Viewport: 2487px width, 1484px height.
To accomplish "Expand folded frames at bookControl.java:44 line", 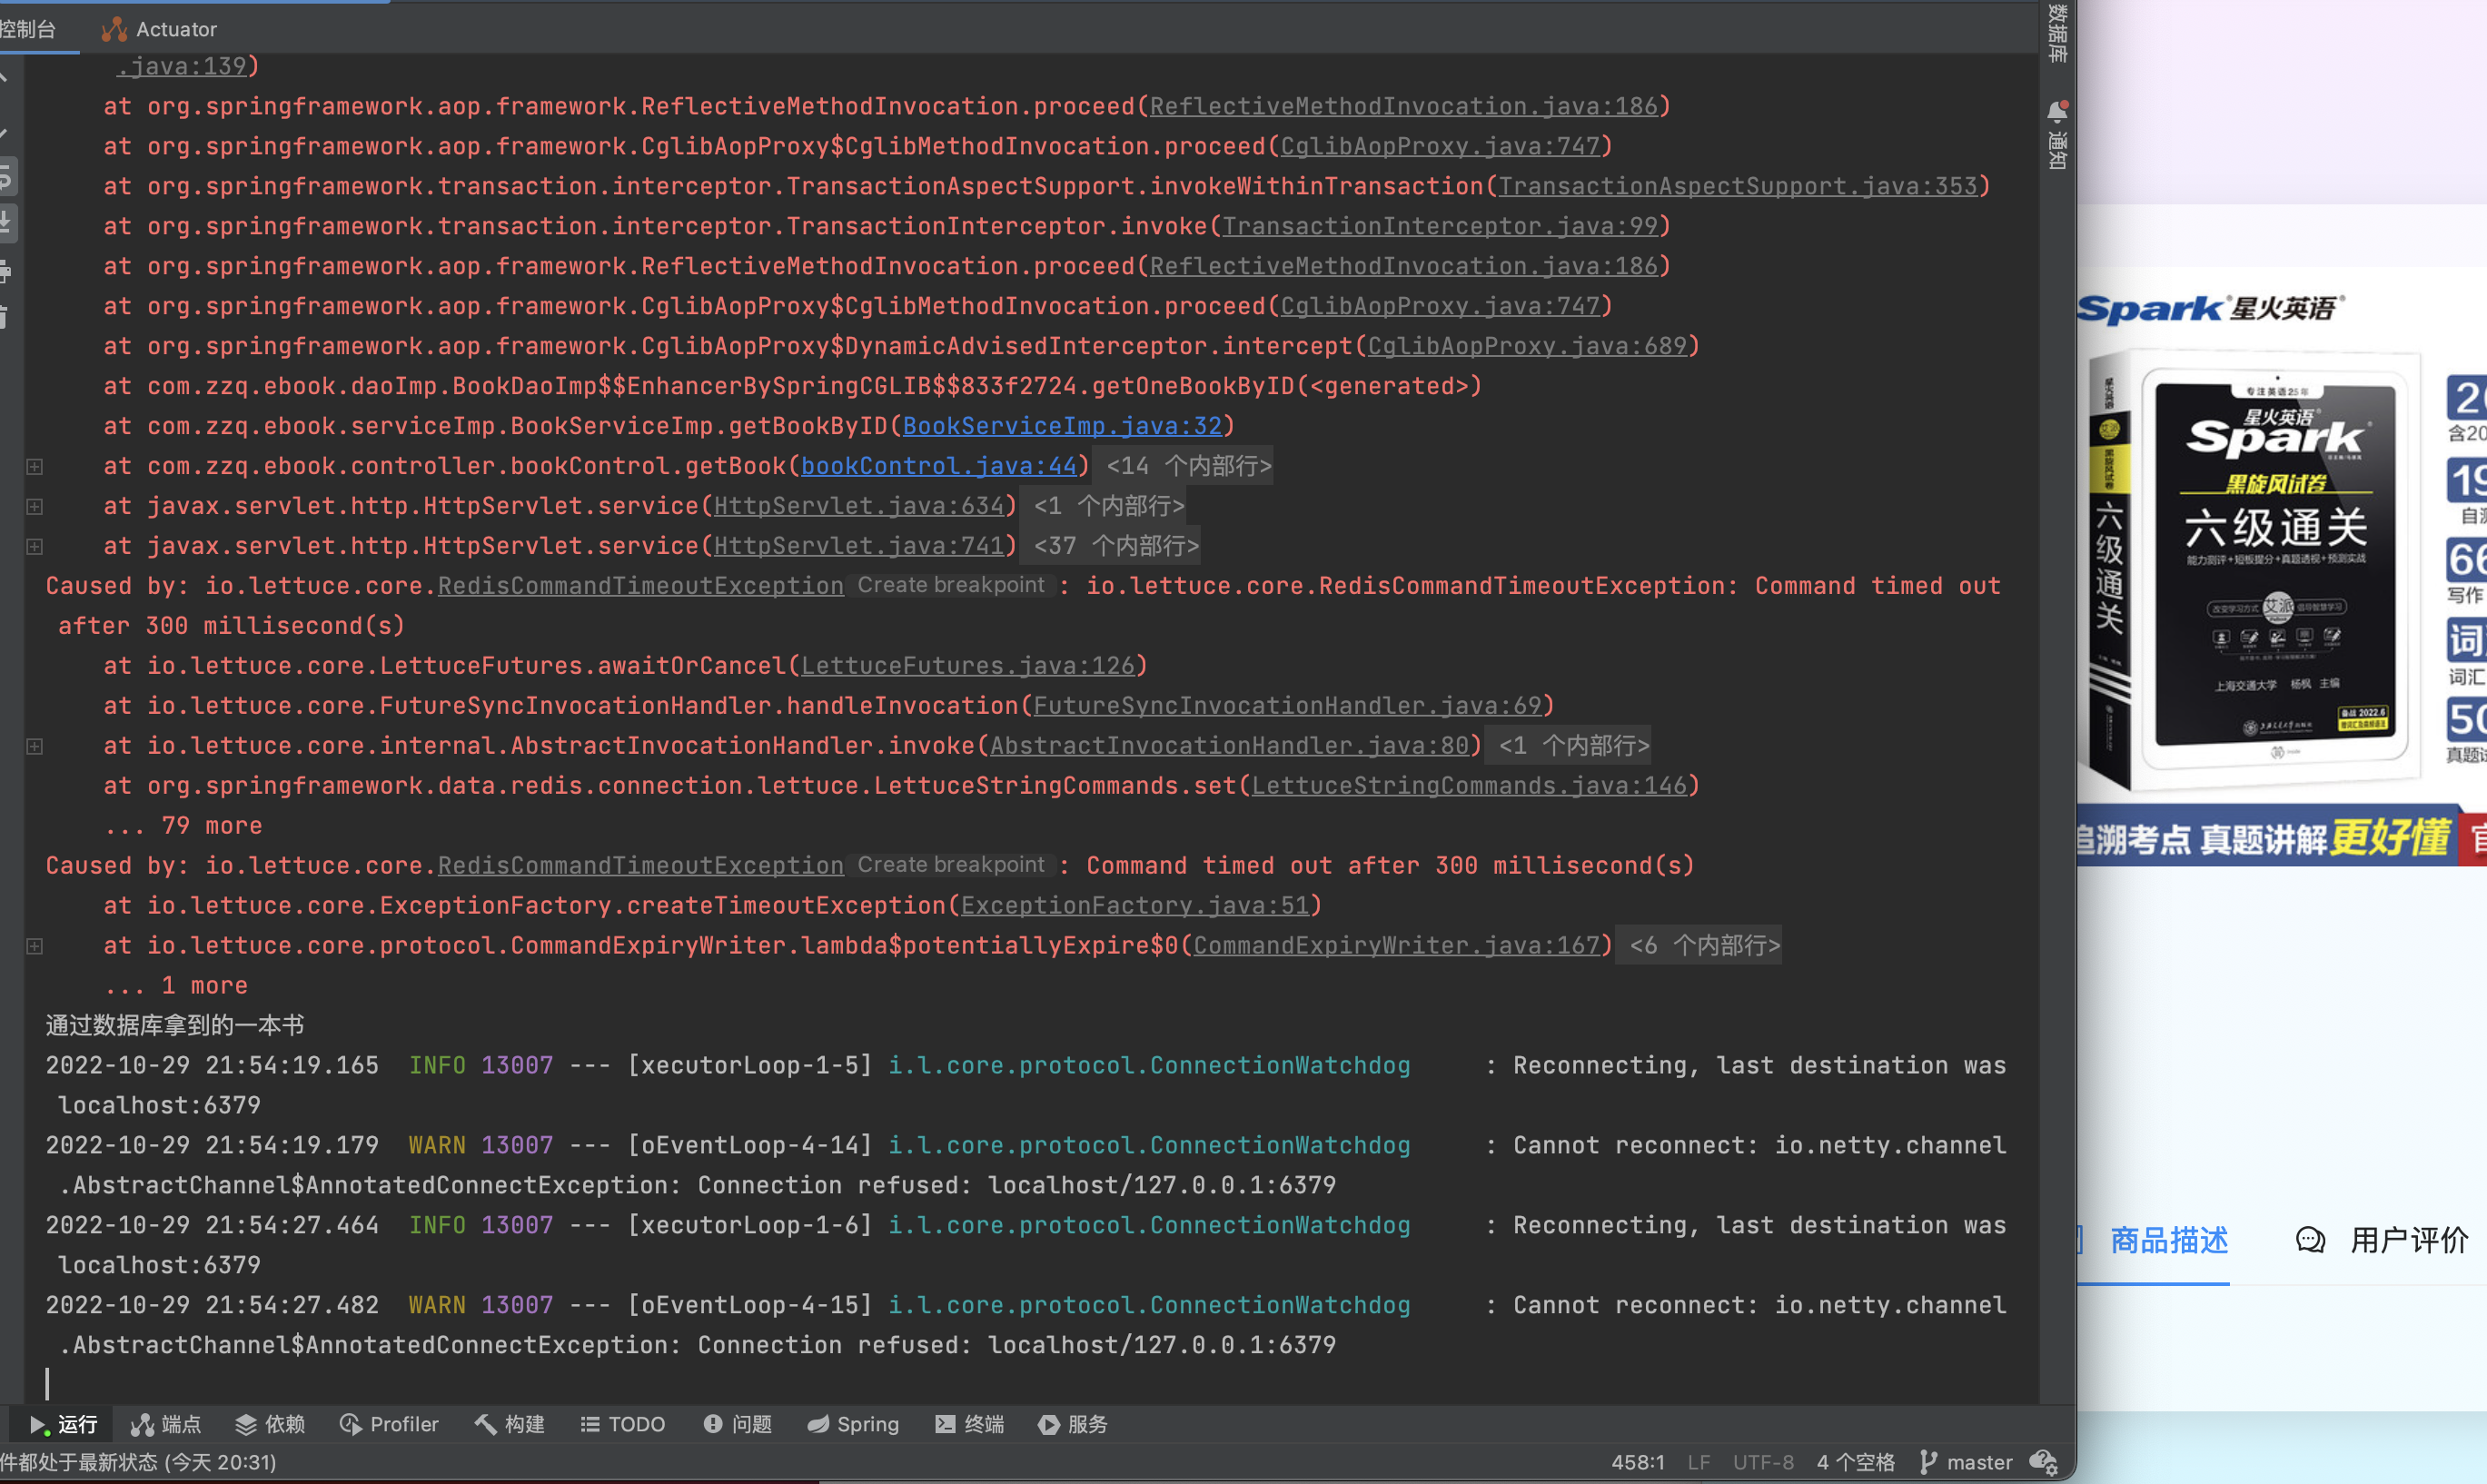I will 35,466.
